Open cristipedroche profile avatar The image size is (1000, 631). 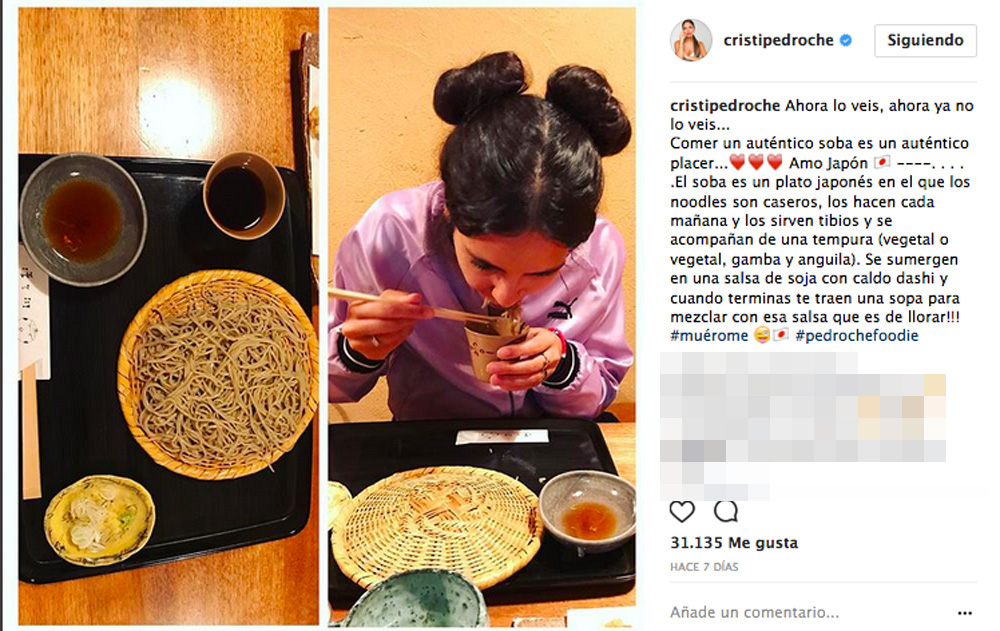coord(691,40)
